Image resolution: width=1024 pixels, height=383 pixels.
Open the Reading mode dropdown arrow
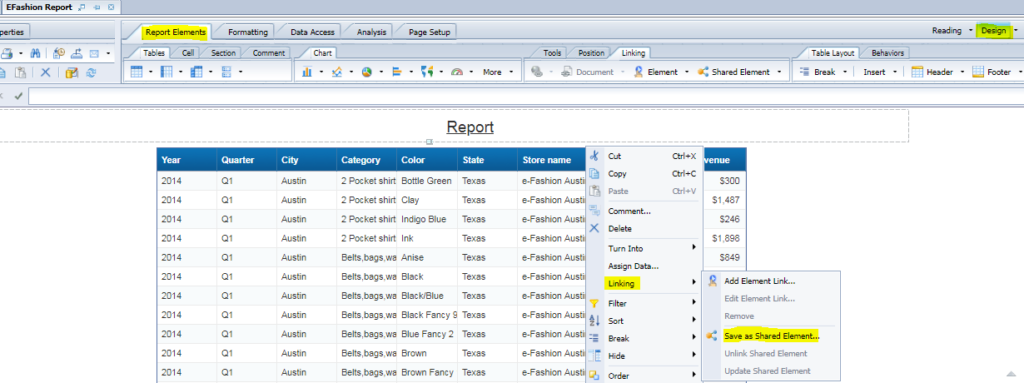click(x=971, y=31)
